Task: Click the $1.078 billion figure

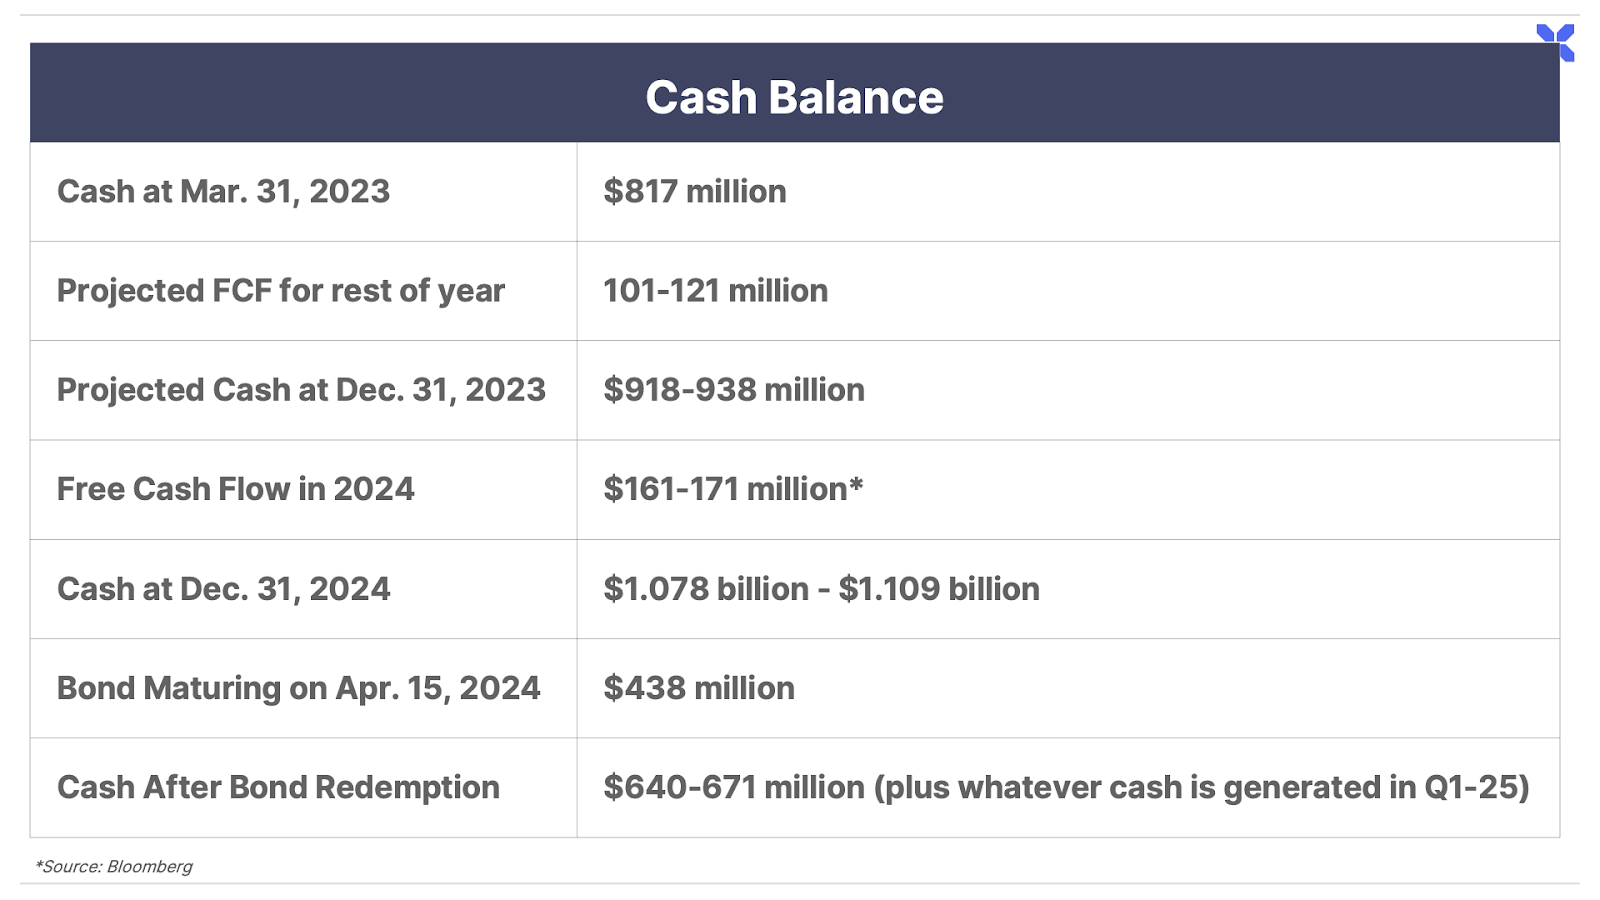Action: 705,588
